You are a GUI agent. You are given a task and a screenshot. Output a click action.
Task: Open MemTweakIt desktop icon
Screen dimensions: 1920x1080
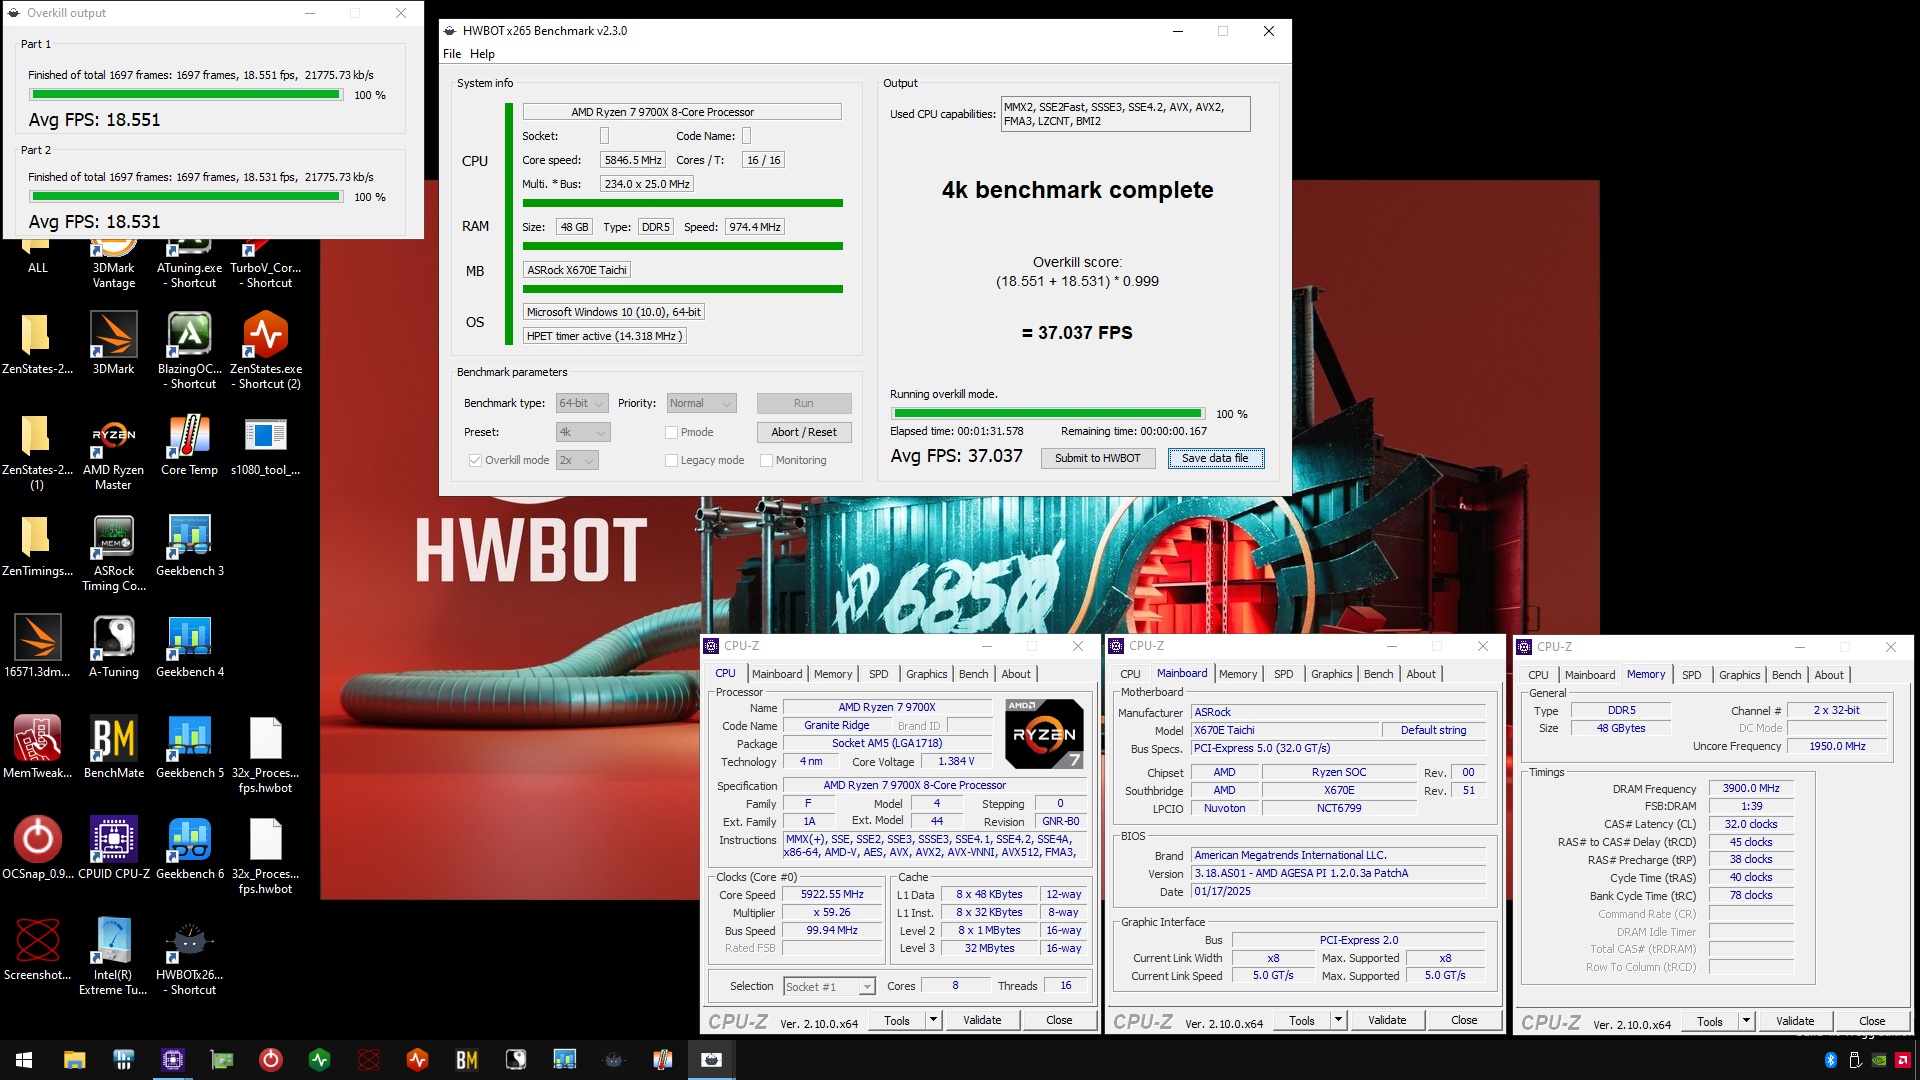coord(38,748)
